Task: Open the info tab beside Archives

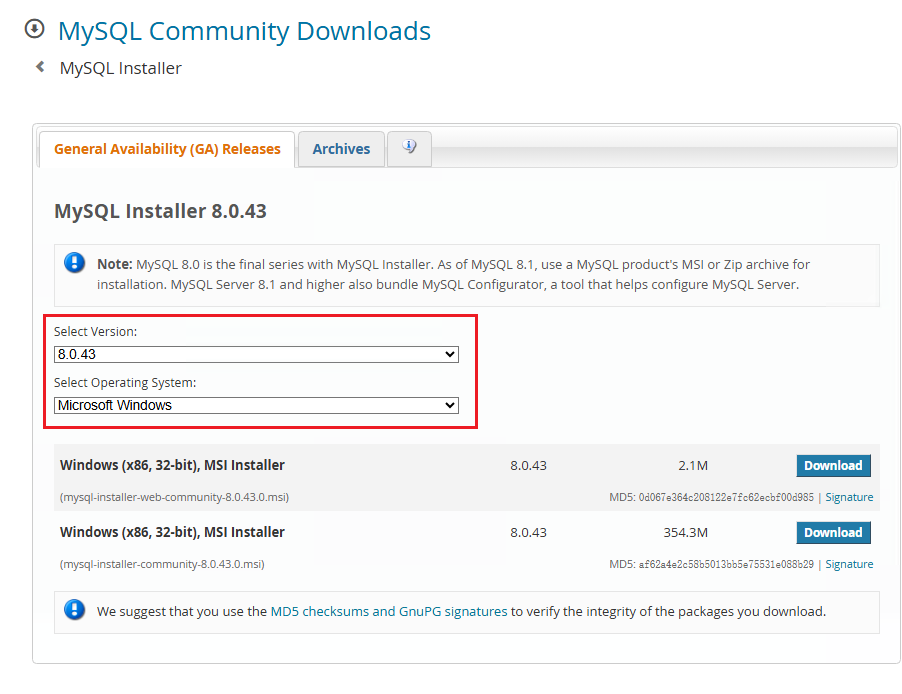Action: click(408, 148)
